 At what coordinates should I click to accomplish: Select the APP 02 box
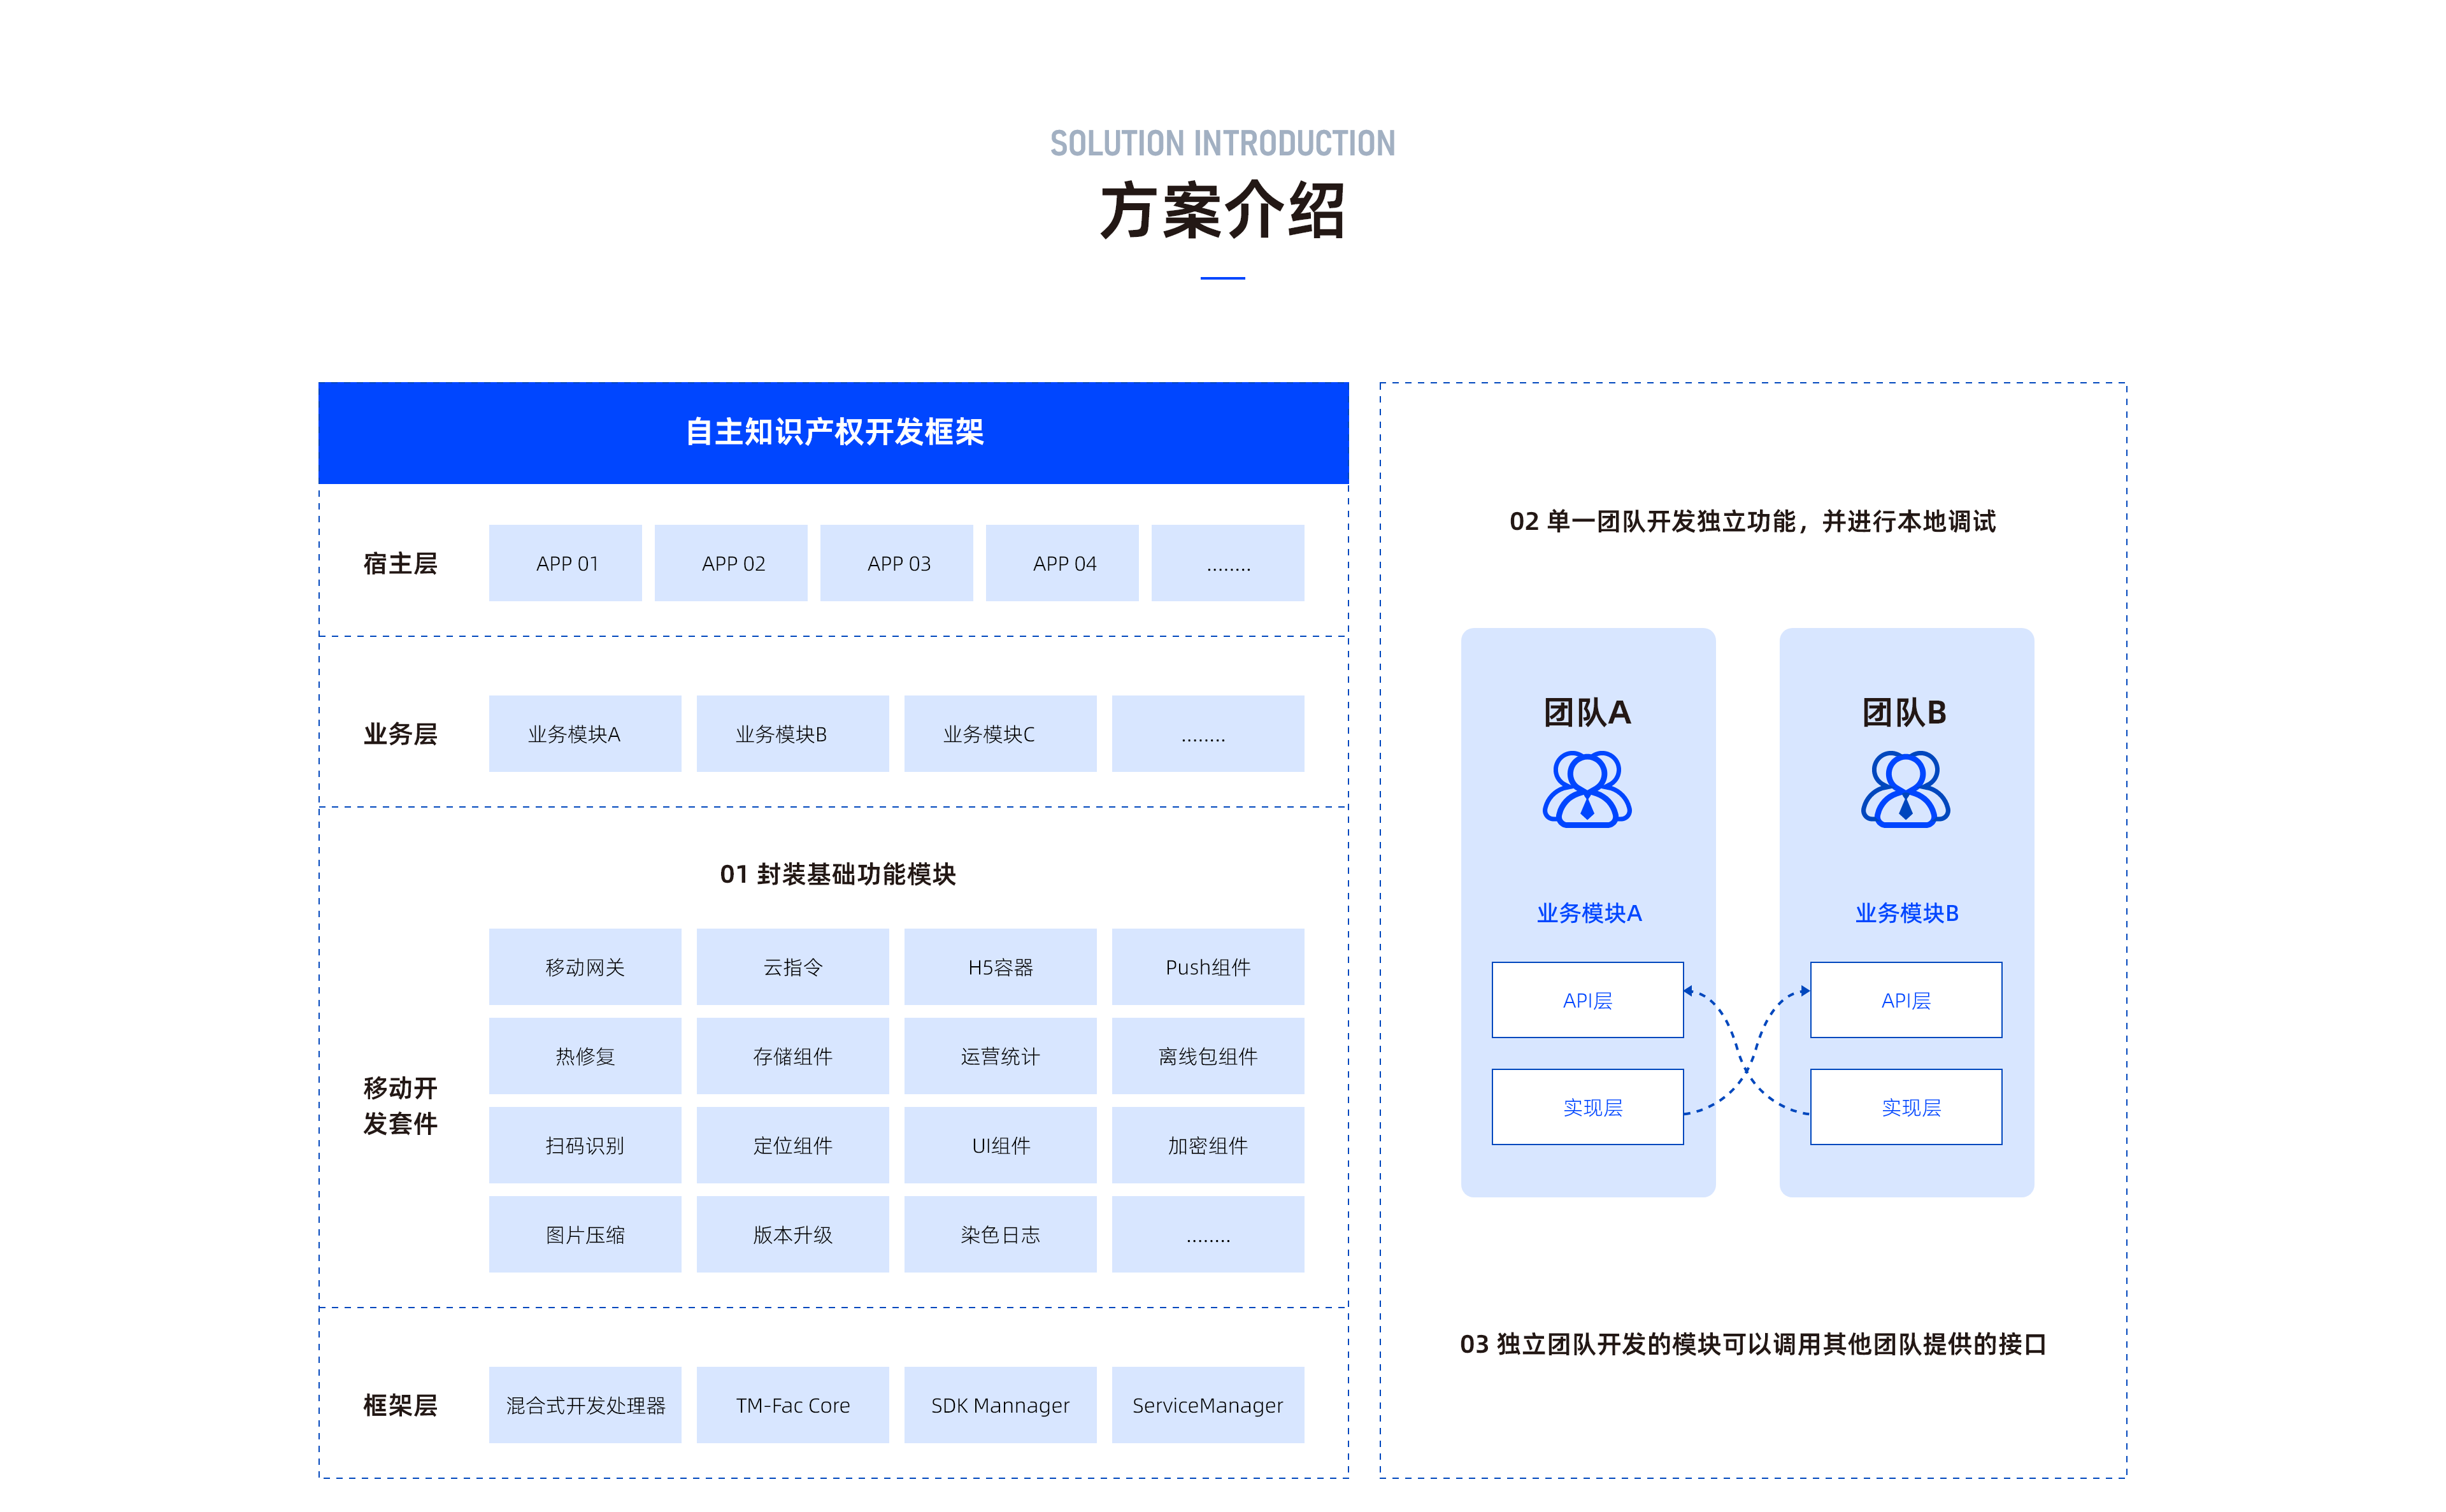pyautogui.click(x=731, y=563)
